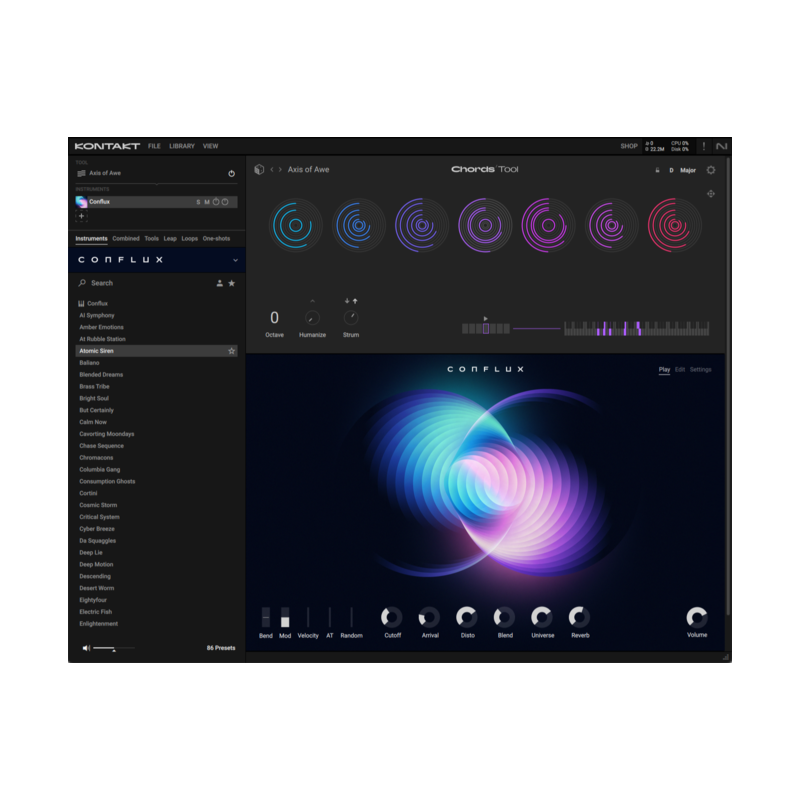Select the Cosmic Storm preset

(x=98, y=505)
